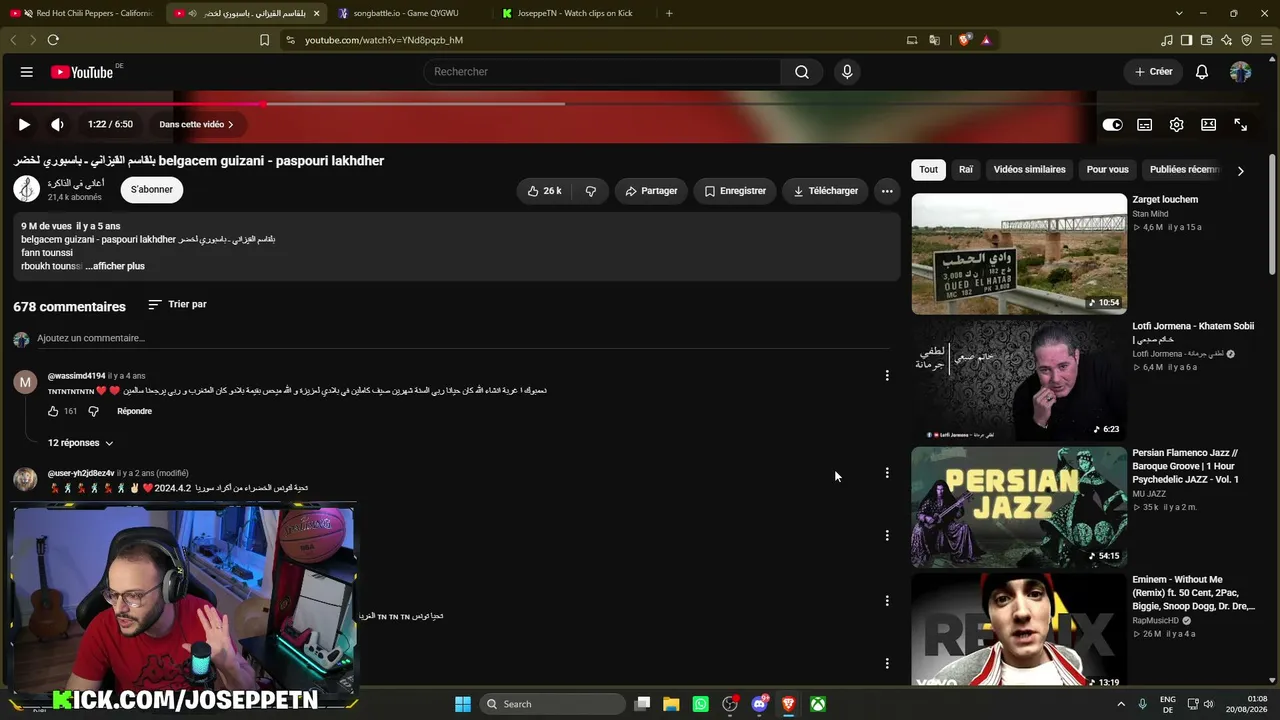Open the account avatar menu
This screenshot has height=720, width=1280.
pos(1240,72)
